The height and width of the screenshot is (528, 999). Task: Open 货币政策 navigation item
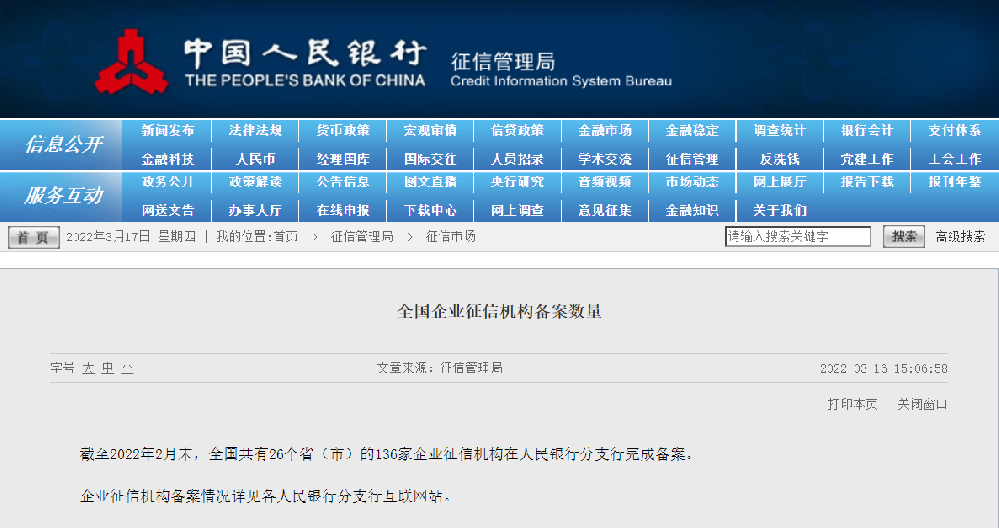(x=343, y=131)
